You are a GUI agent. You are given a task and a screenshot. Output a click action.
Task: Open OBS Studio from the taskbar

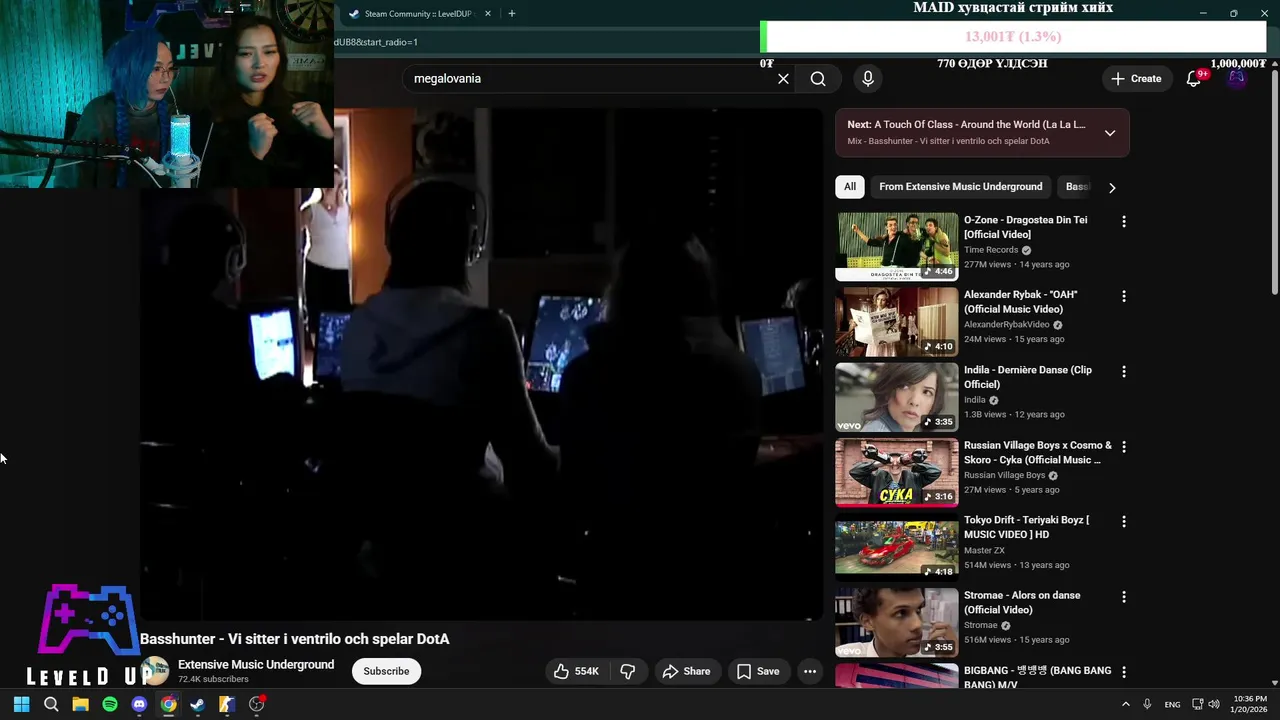point(257,704)
